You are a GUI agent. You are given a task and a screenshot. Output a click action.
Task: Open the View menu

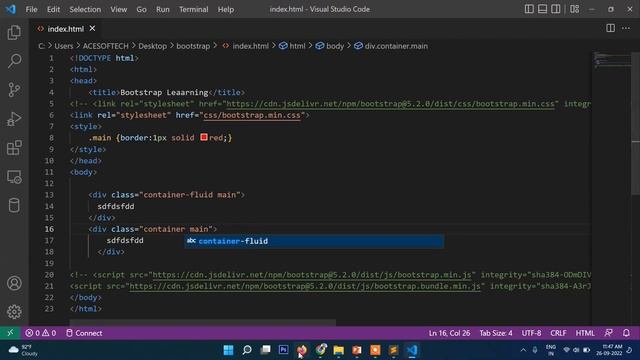(118, 9)
